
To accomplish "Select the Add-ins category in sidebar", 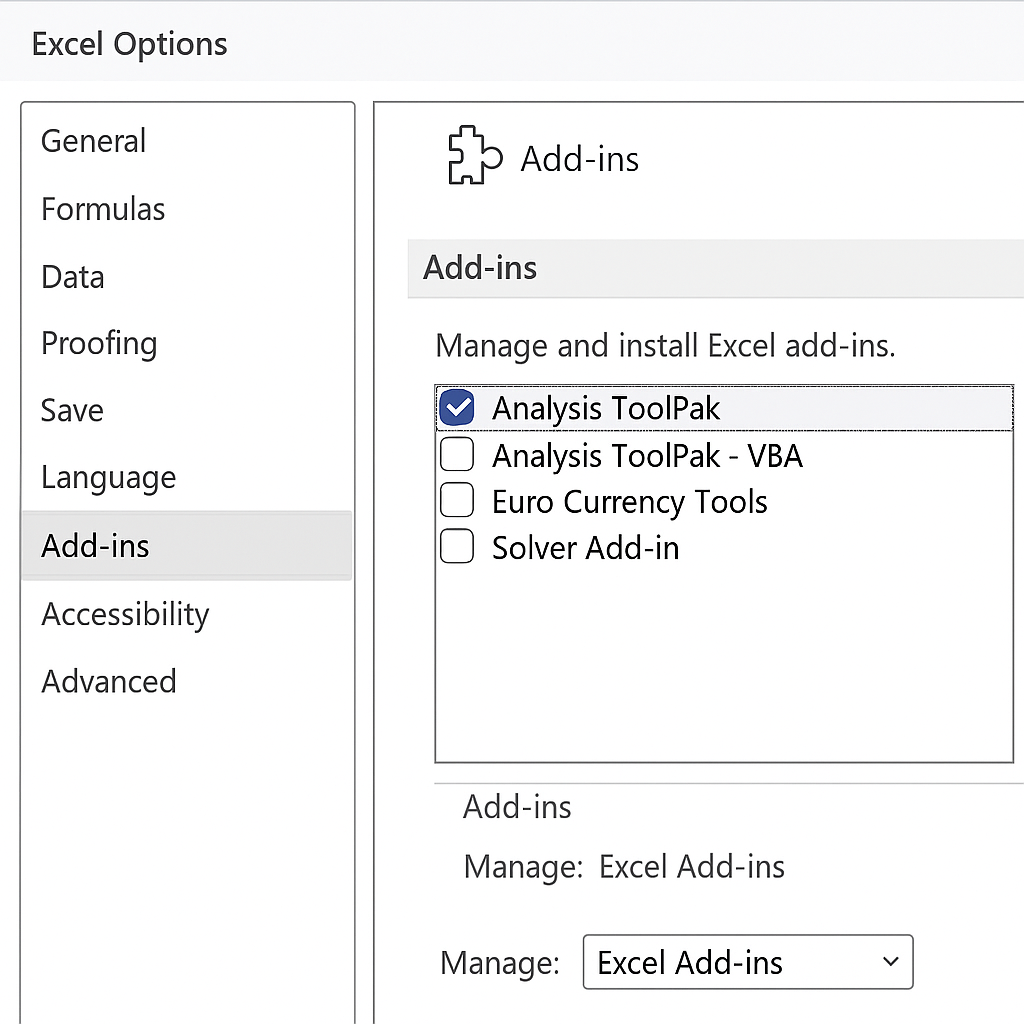I will [x=187, y=545].
